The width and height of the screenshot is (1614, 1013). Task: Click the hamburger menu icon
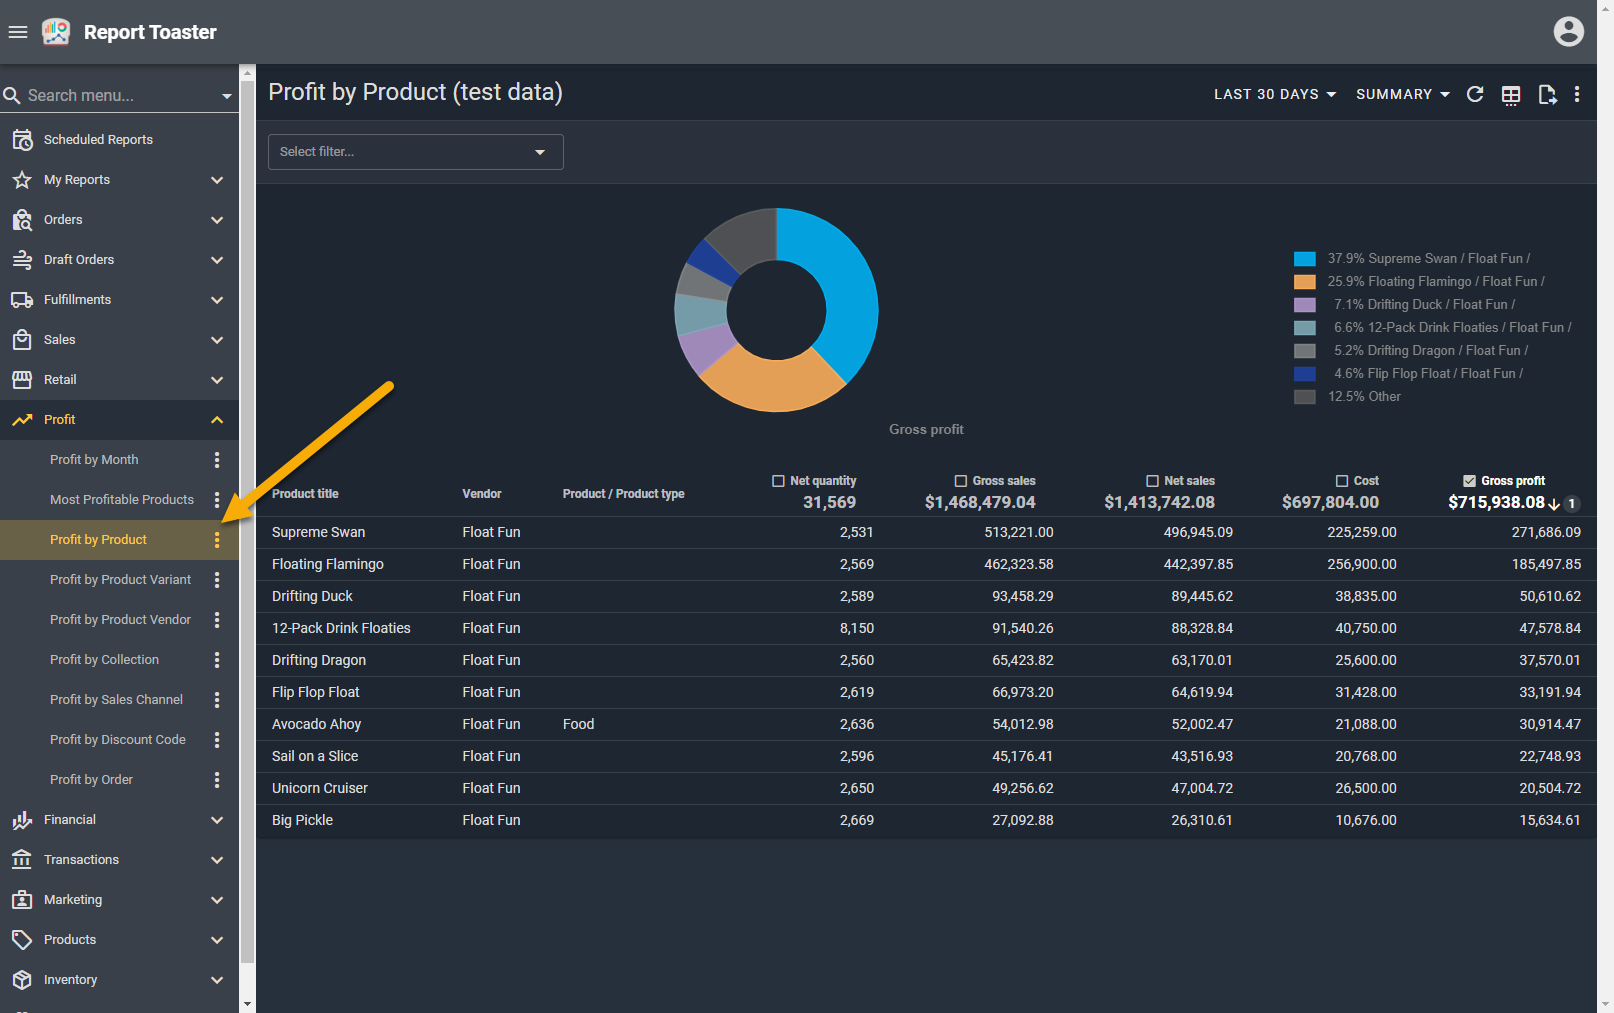pos(17,32)
